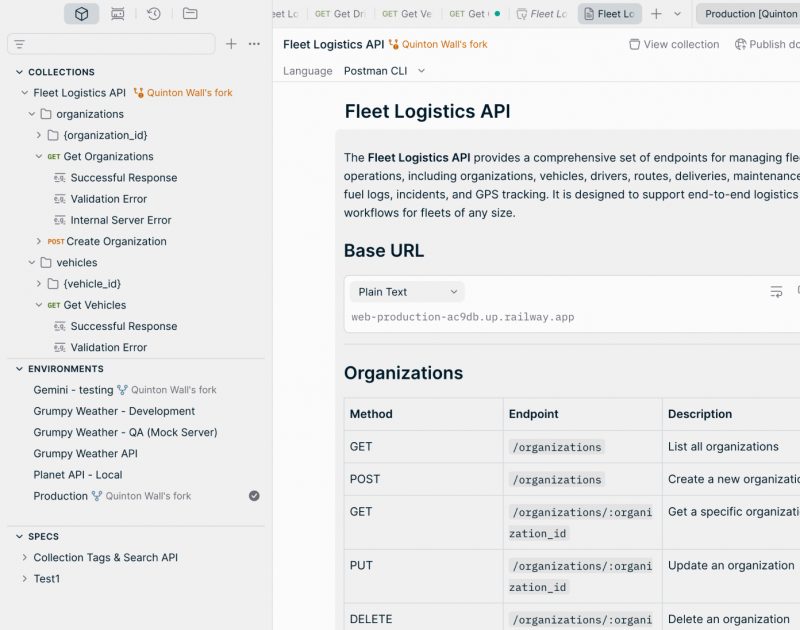Select Grumpy Weather API environment

(x=85, y=453)
